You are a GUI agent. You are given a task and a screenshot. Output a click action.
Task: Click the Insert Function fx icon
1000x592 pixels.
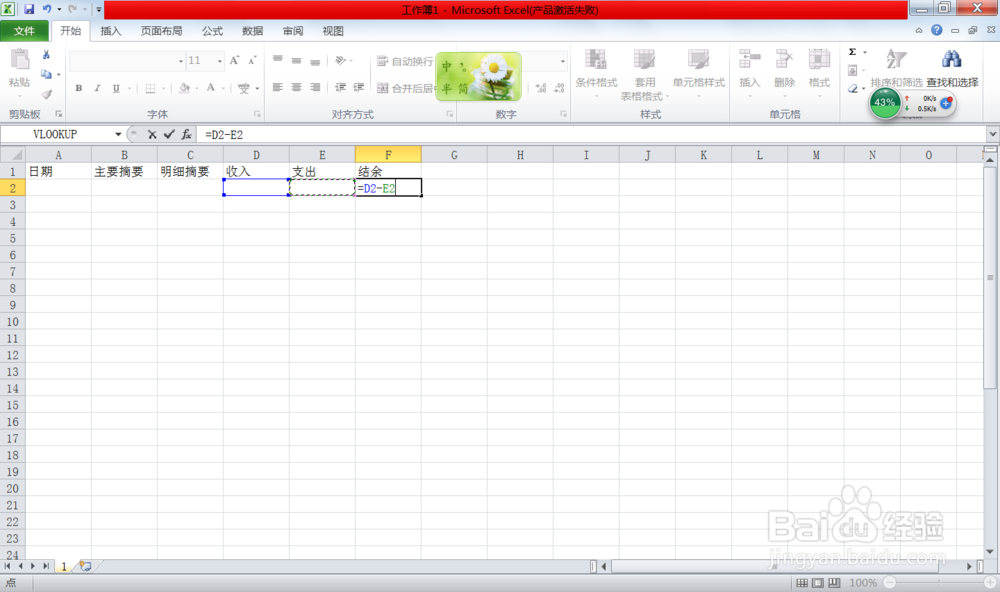tap(186, 134)
